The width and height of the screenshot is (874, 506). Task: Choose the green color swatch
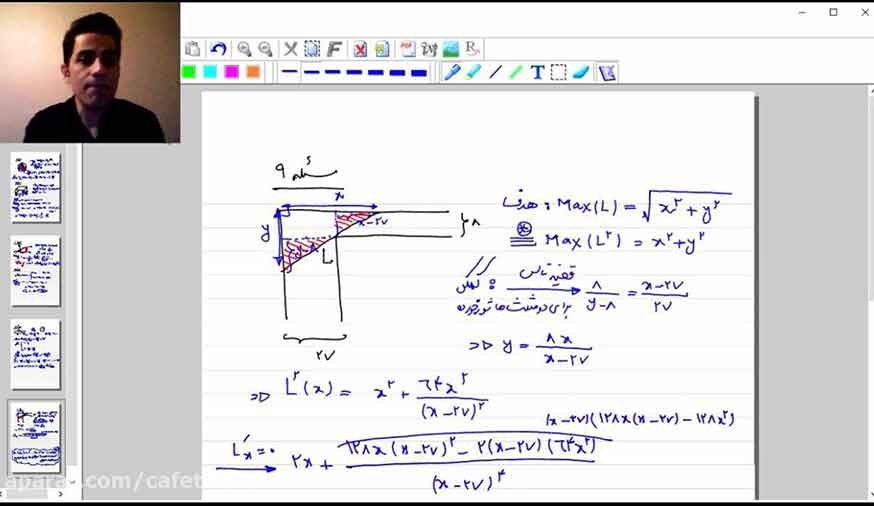190,72
